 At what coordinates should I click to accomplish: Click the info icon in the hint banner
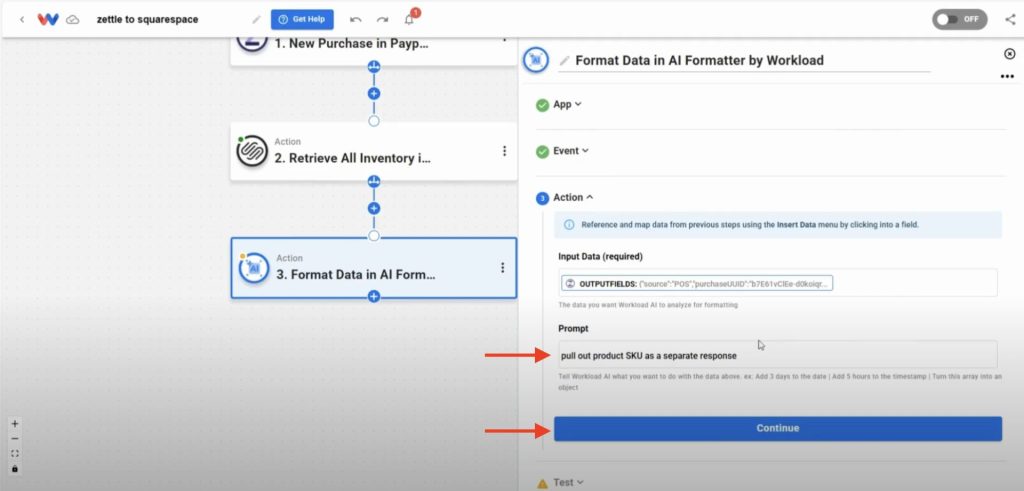point(569,225)
